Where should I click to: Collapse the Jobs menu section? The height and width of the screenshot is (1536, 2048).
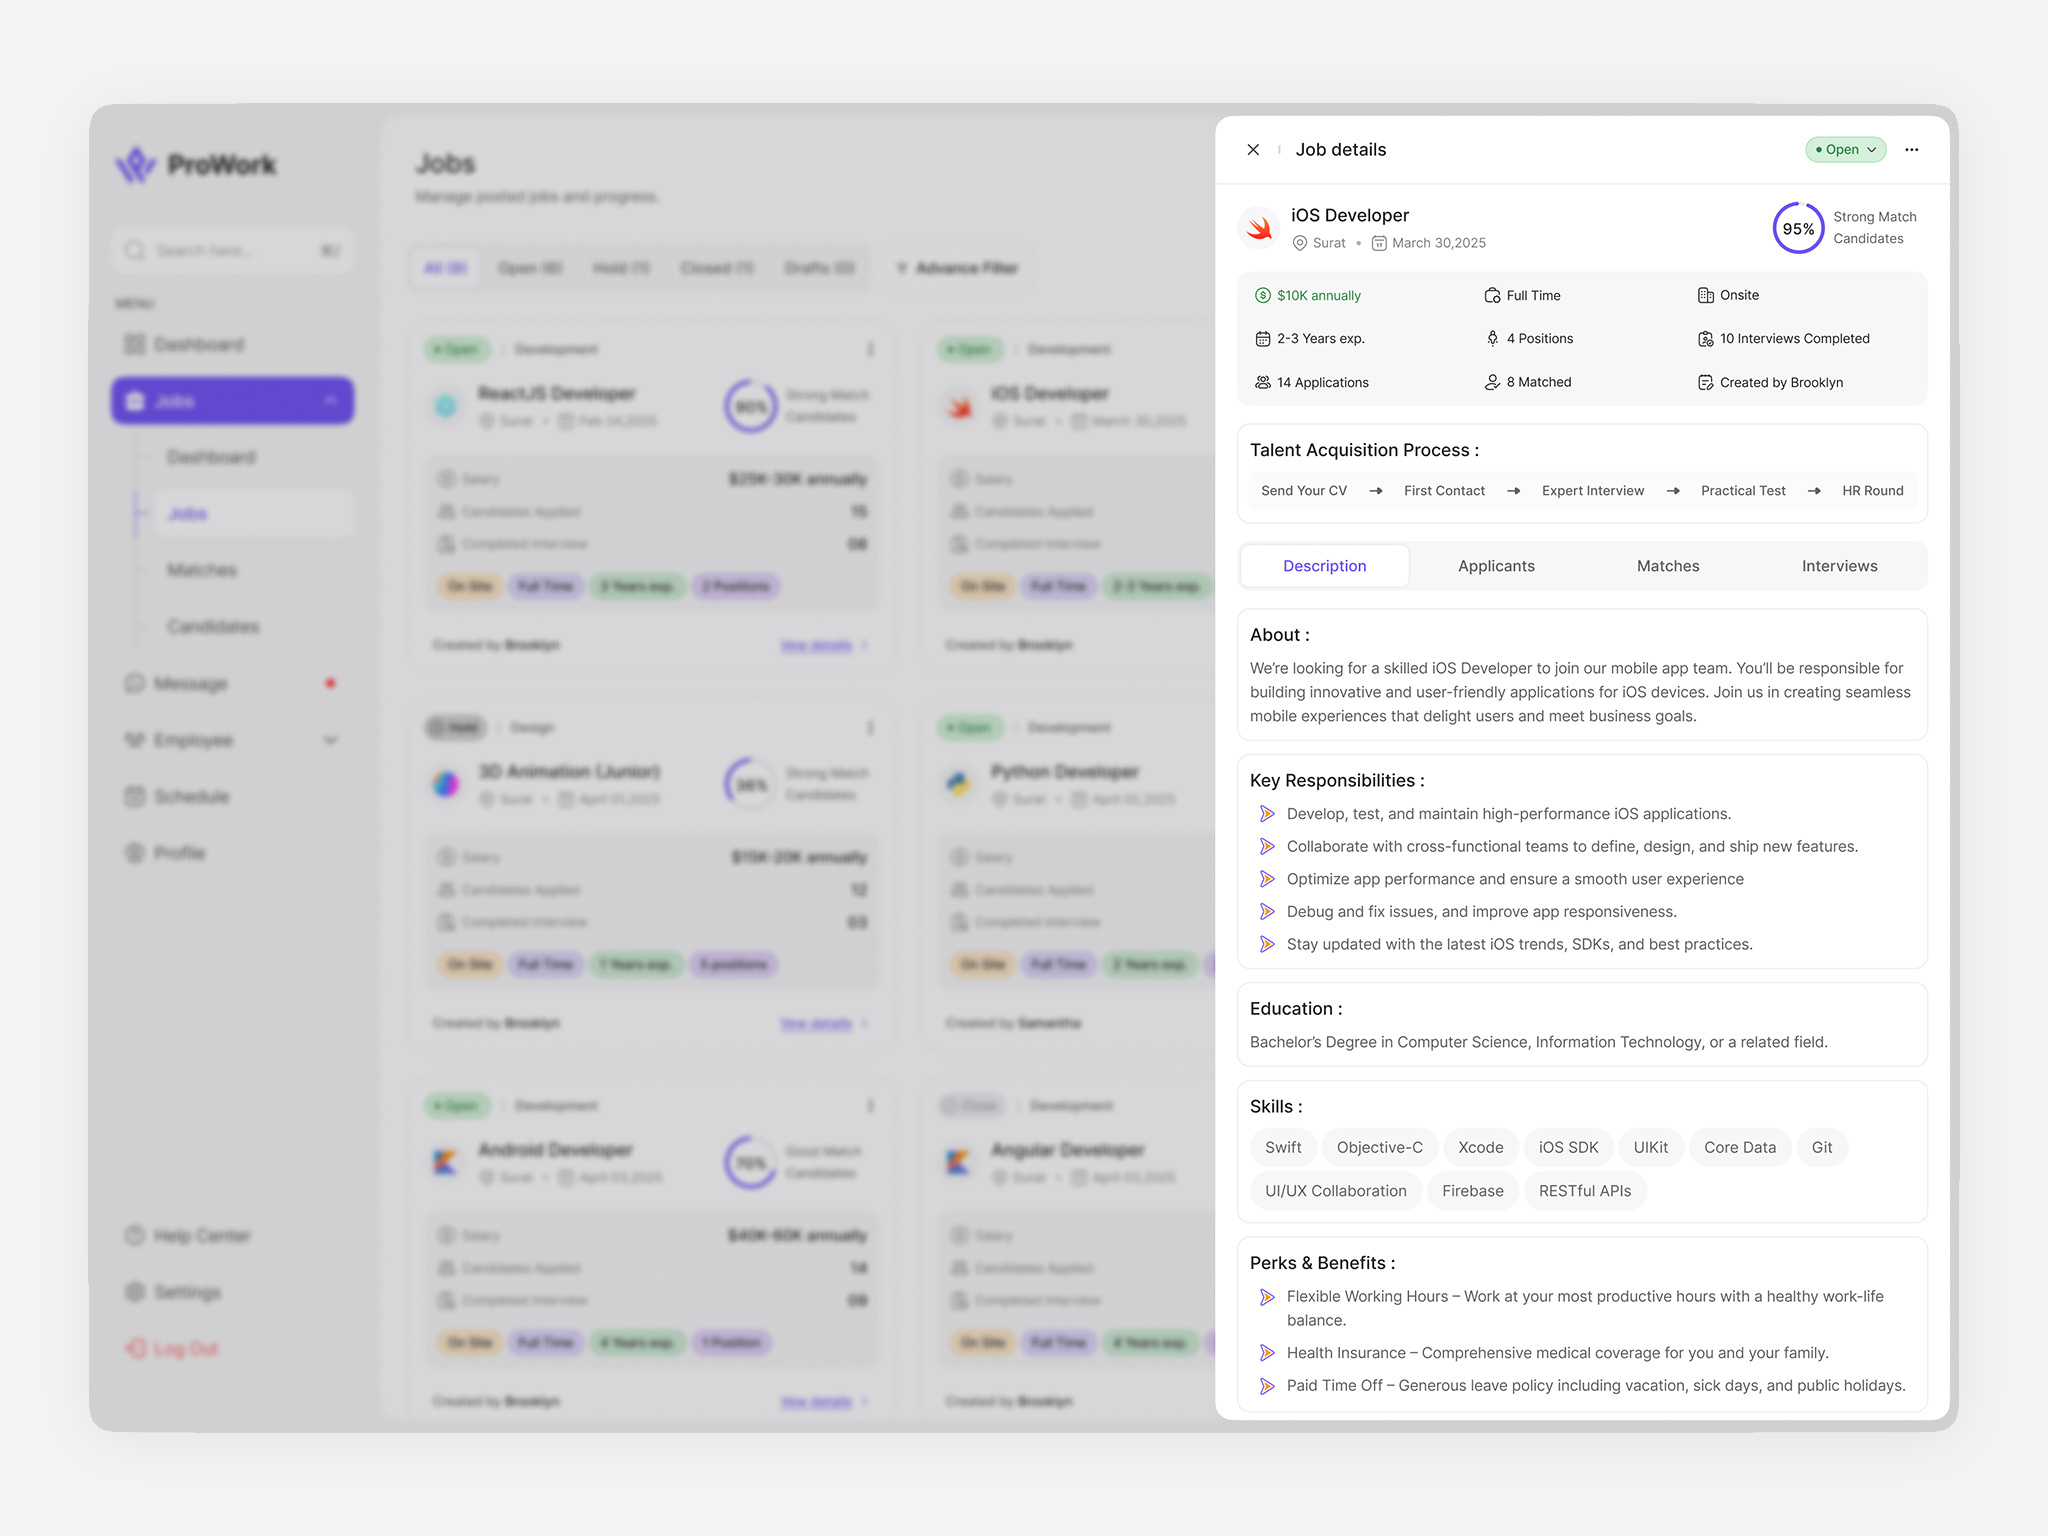coord(330,401)
